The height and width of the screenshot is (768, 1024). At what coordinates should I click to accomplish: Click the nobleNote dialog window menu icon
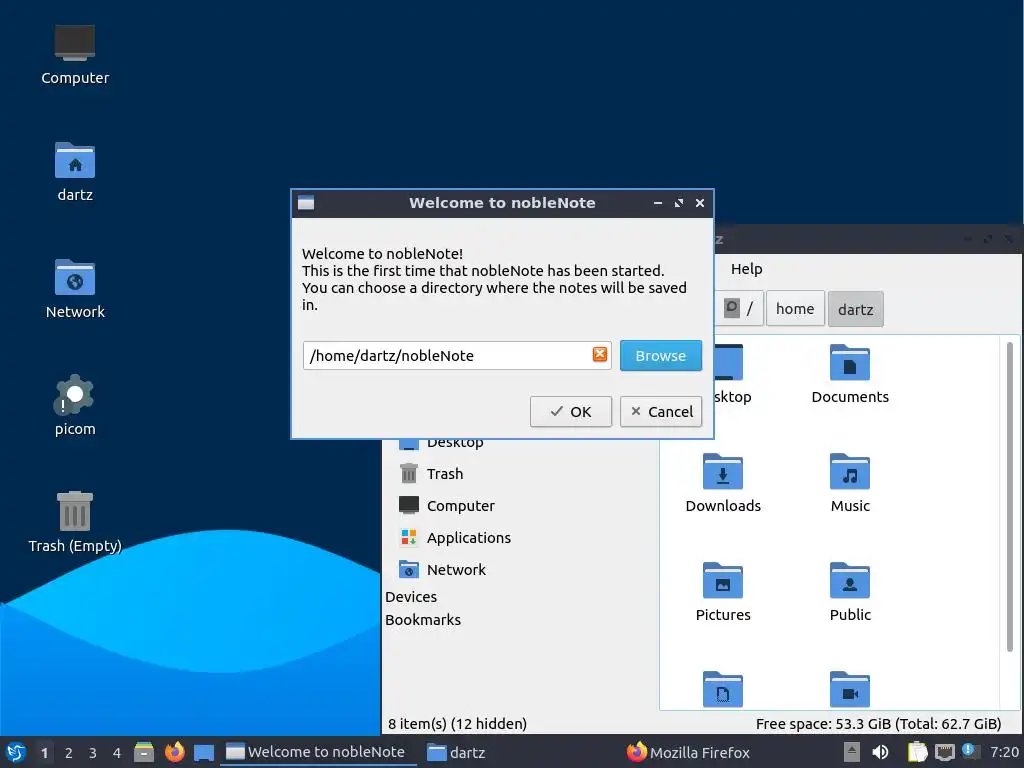coord(306,203)
